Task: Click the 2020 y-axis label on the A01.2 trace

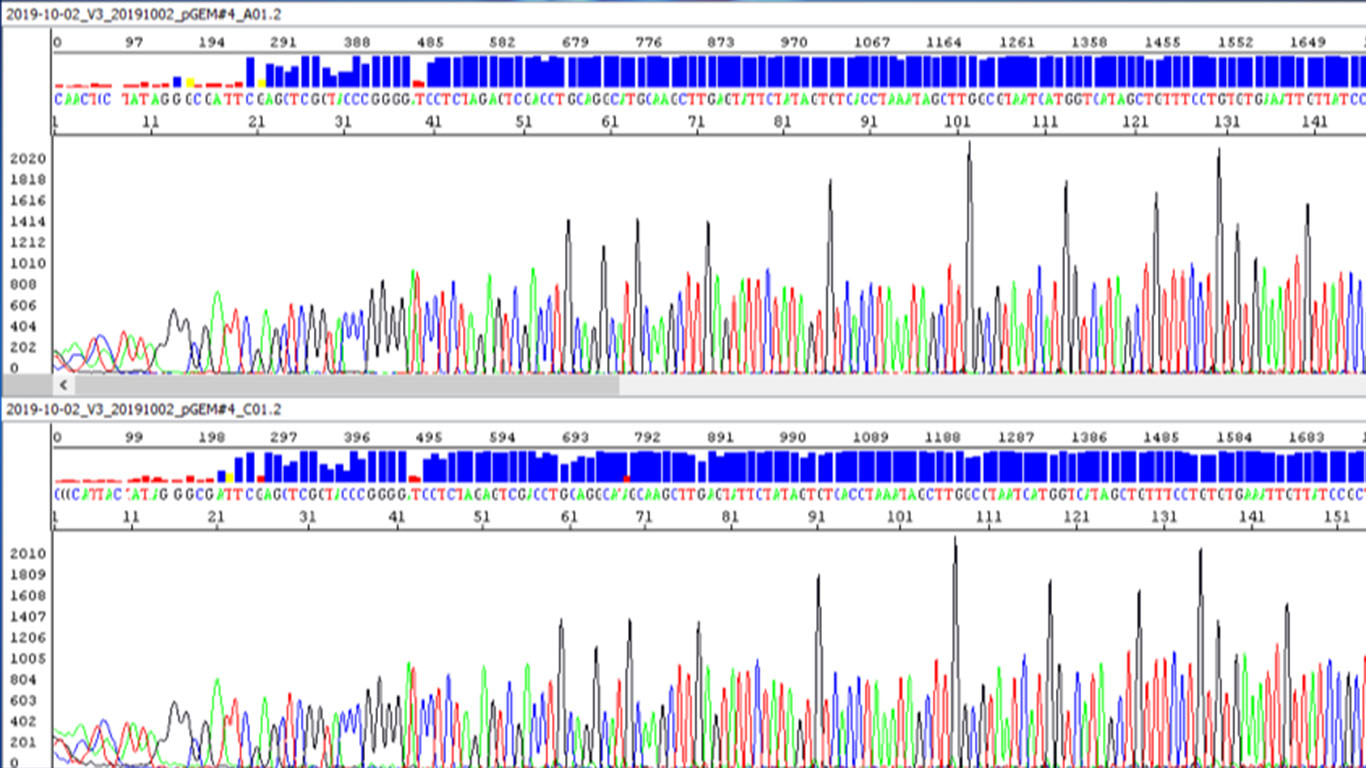Action: pos(27,159)
